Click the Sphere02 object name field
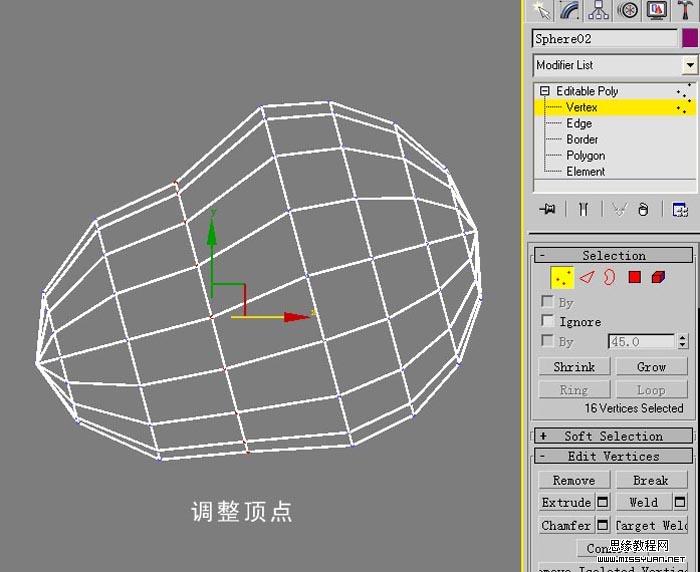Screen dimensions: 700x572 [x=605, y=39]
